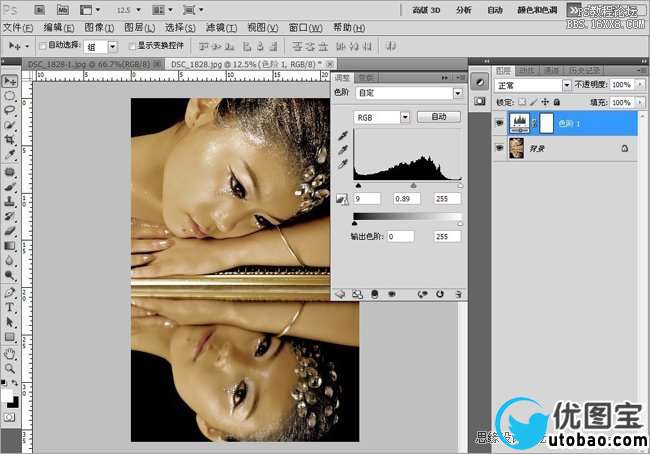The width and height of the screenshot is (650, 454).
Task: Click the foreground color swatch
Action: pos(6,394)
